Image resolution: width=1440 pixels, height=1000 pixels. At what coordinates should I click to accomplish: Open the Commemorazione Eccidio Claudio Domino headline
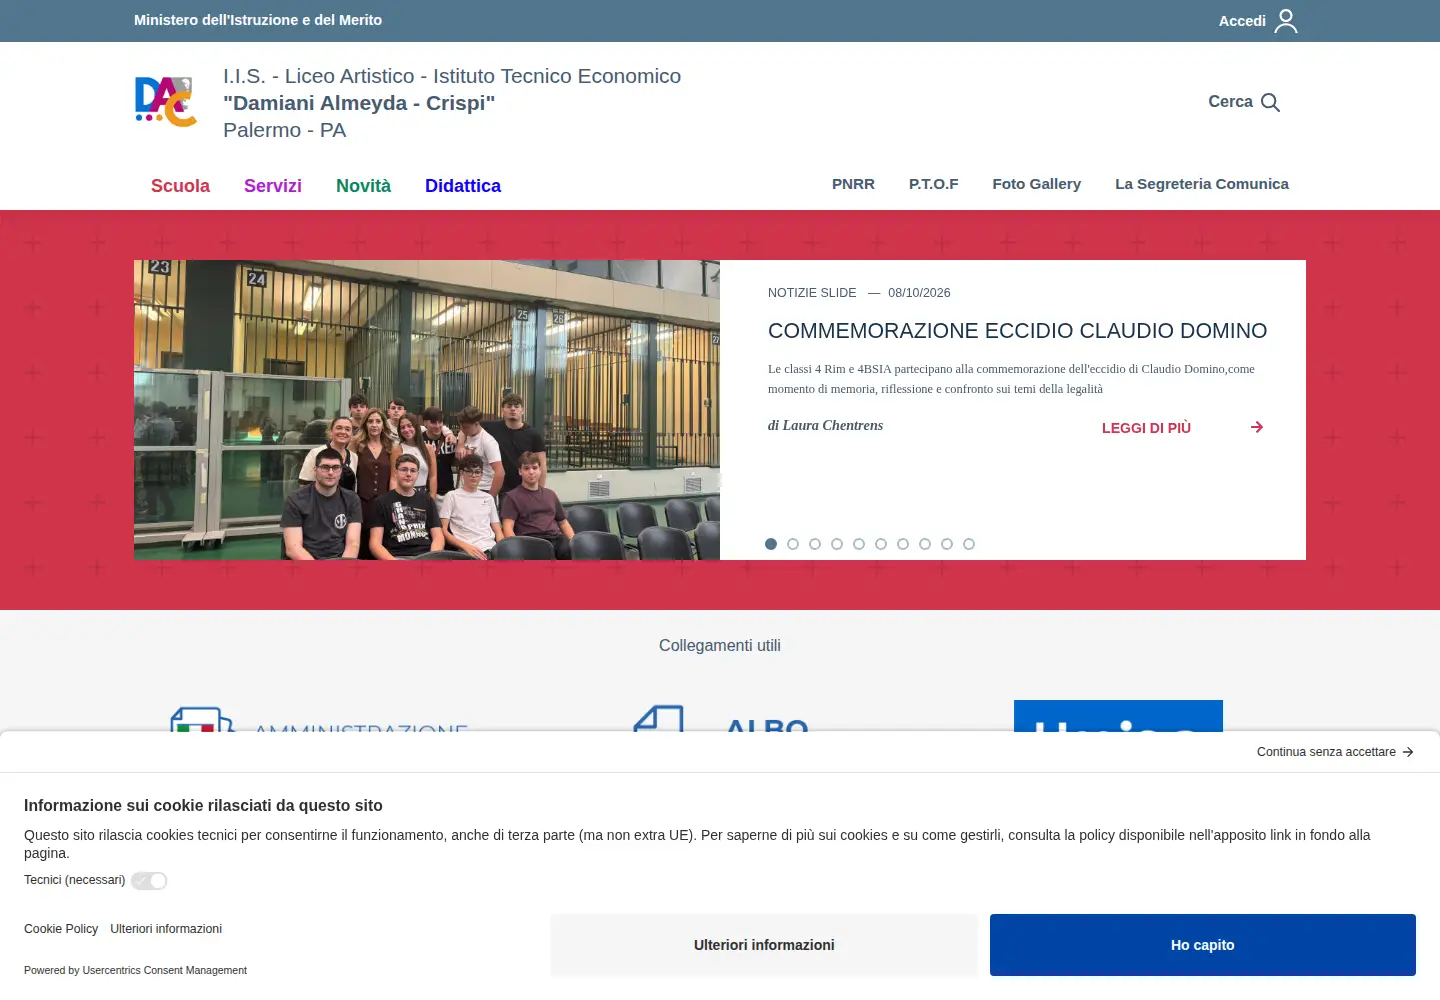(1017, 331)
